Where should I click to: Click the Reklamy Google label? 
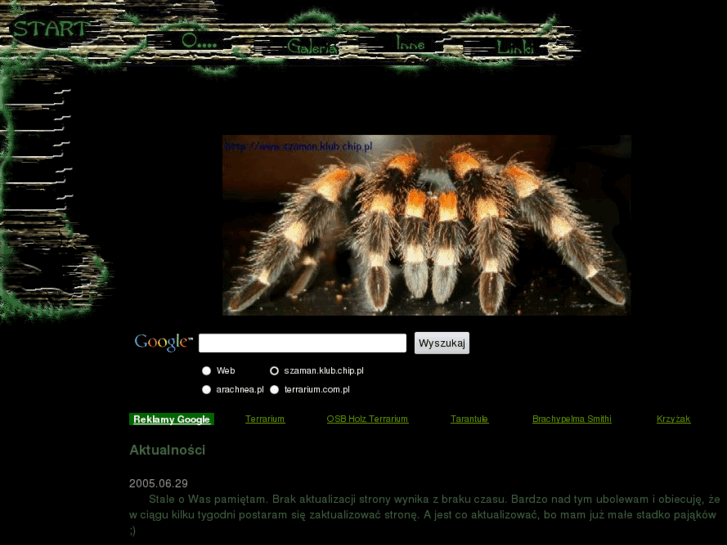[172, 419]
